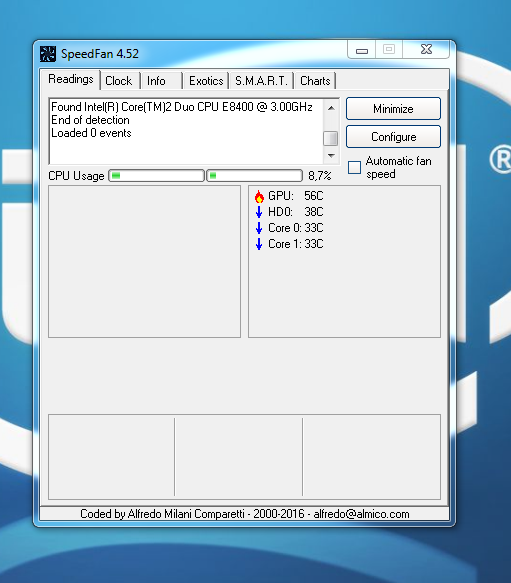Viewport: 511px width, 583px height.
Task: Click the HD0 blue down arrow icon
Action: [x=259, y=212]
